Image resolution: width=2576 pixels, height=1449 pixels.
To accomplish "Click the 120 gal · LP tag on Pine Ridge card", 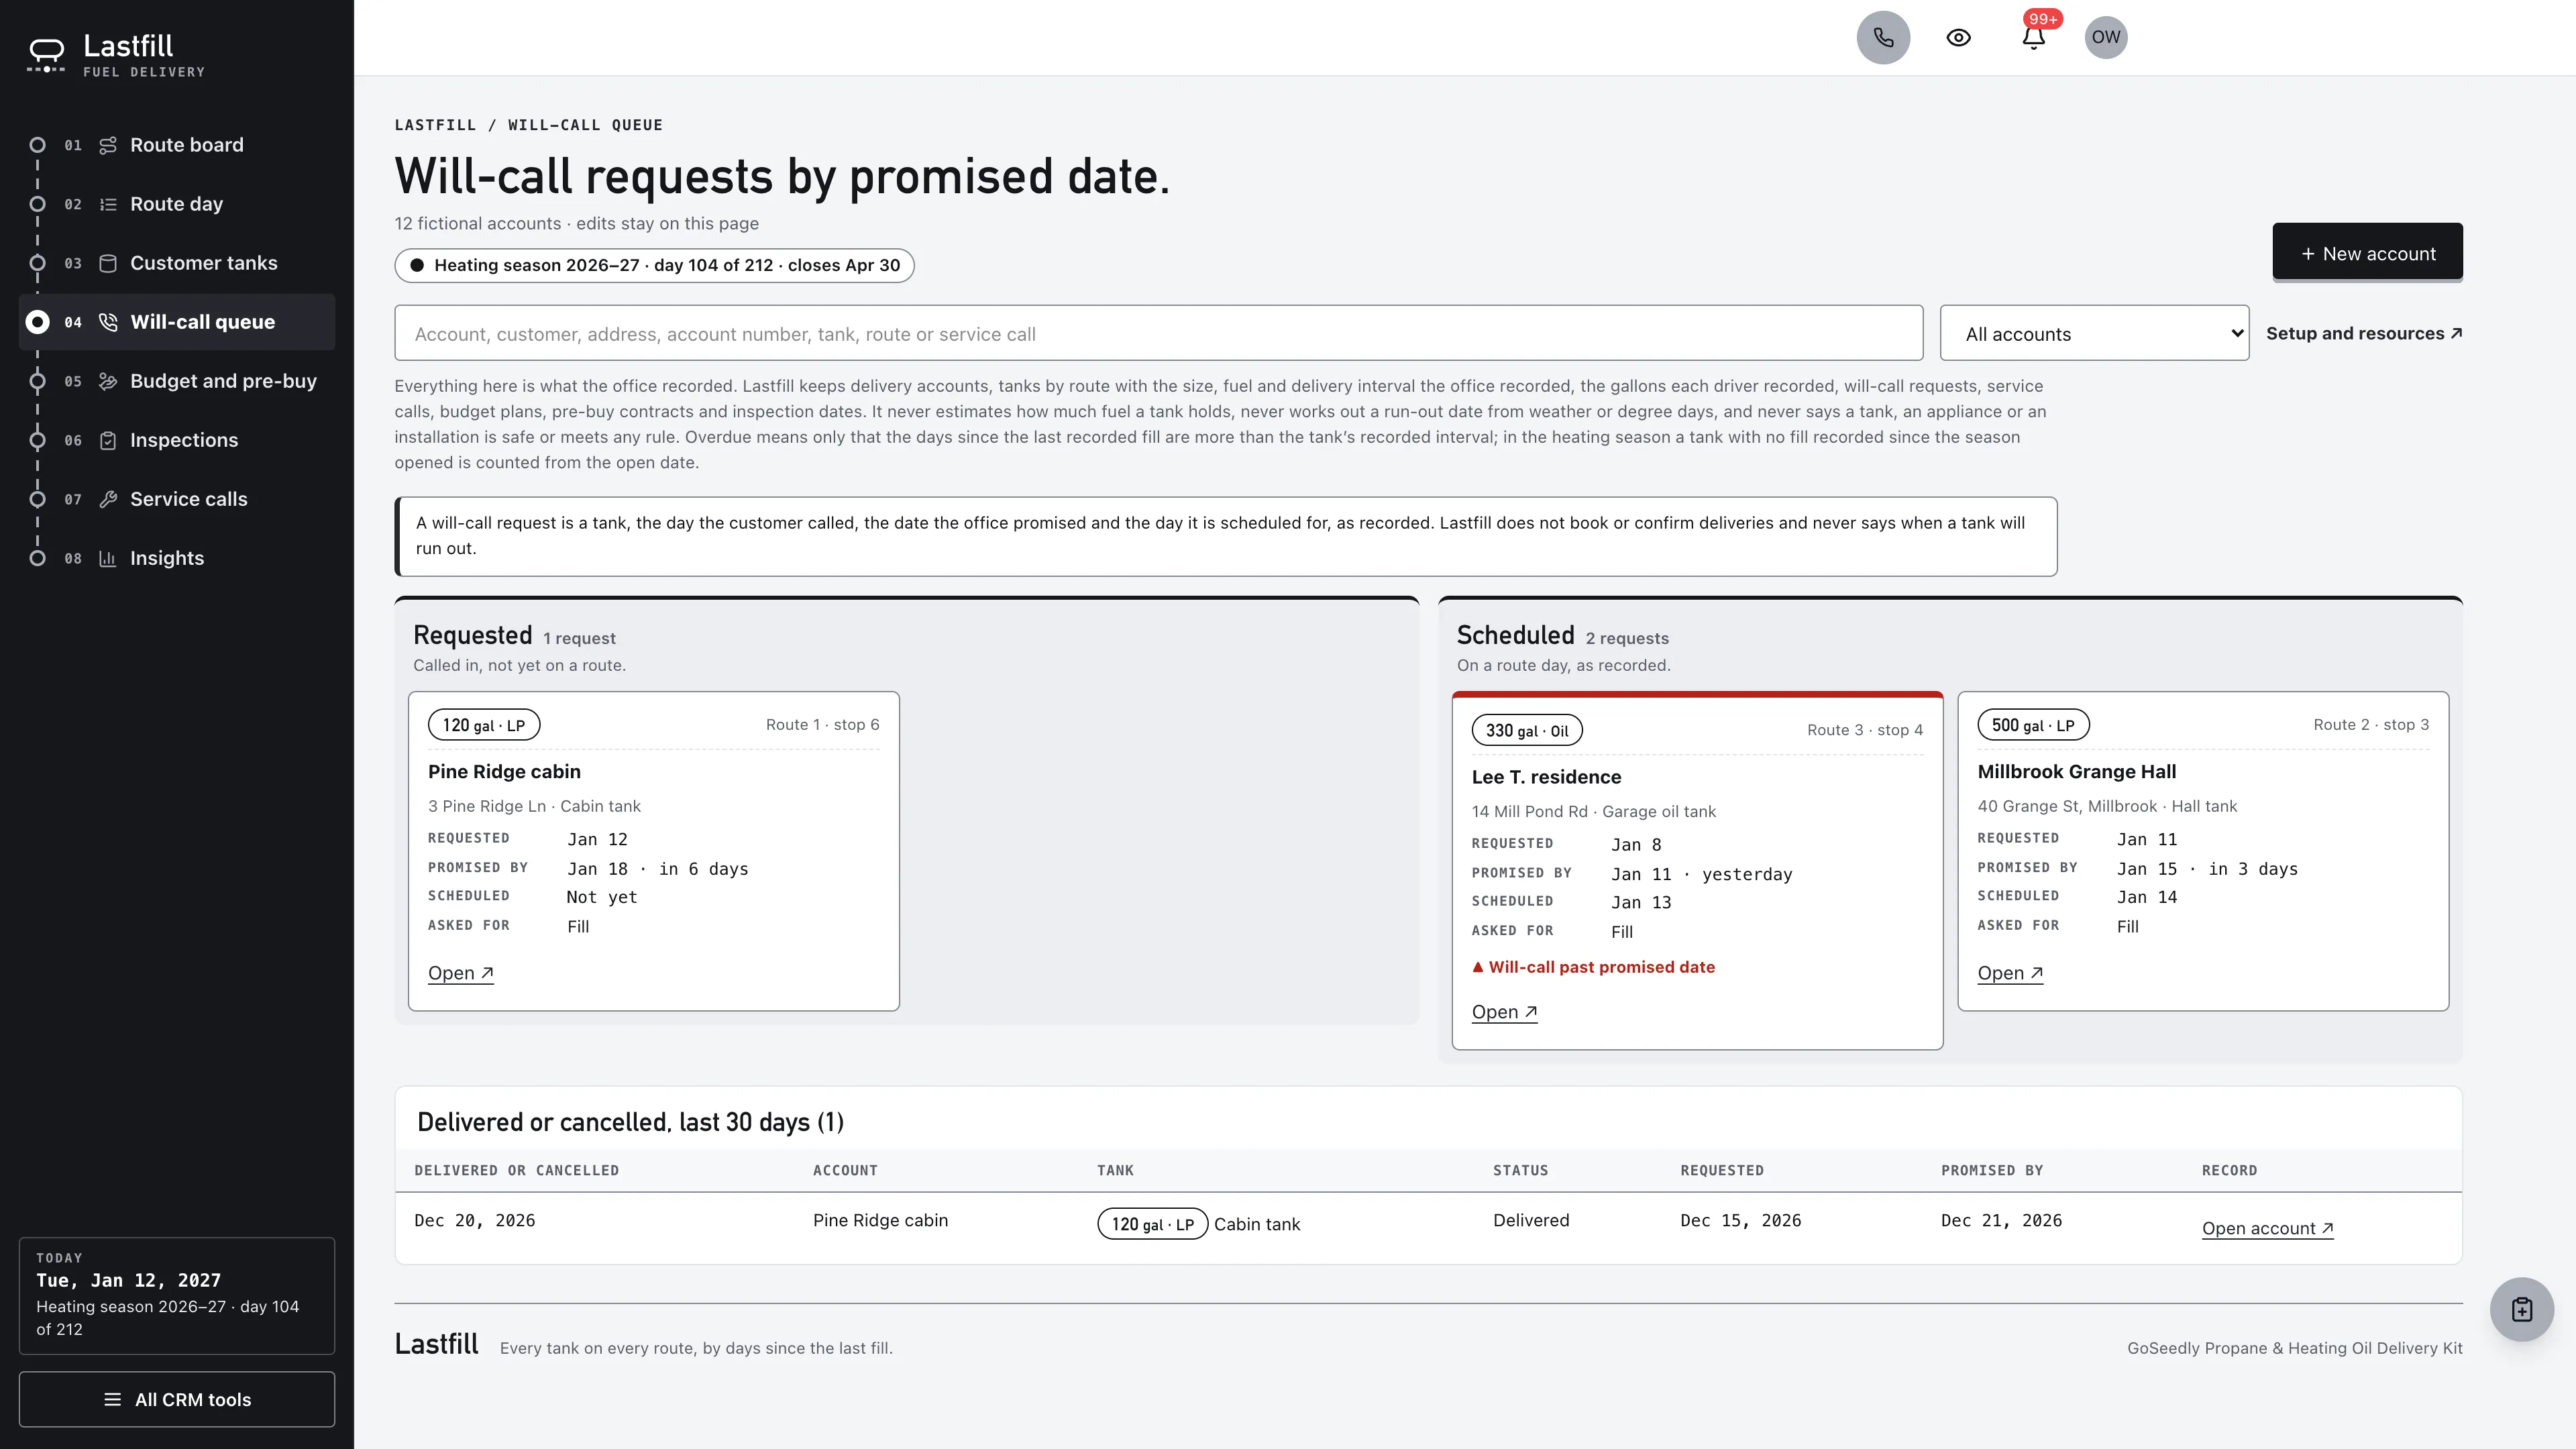I will (484, 725).
